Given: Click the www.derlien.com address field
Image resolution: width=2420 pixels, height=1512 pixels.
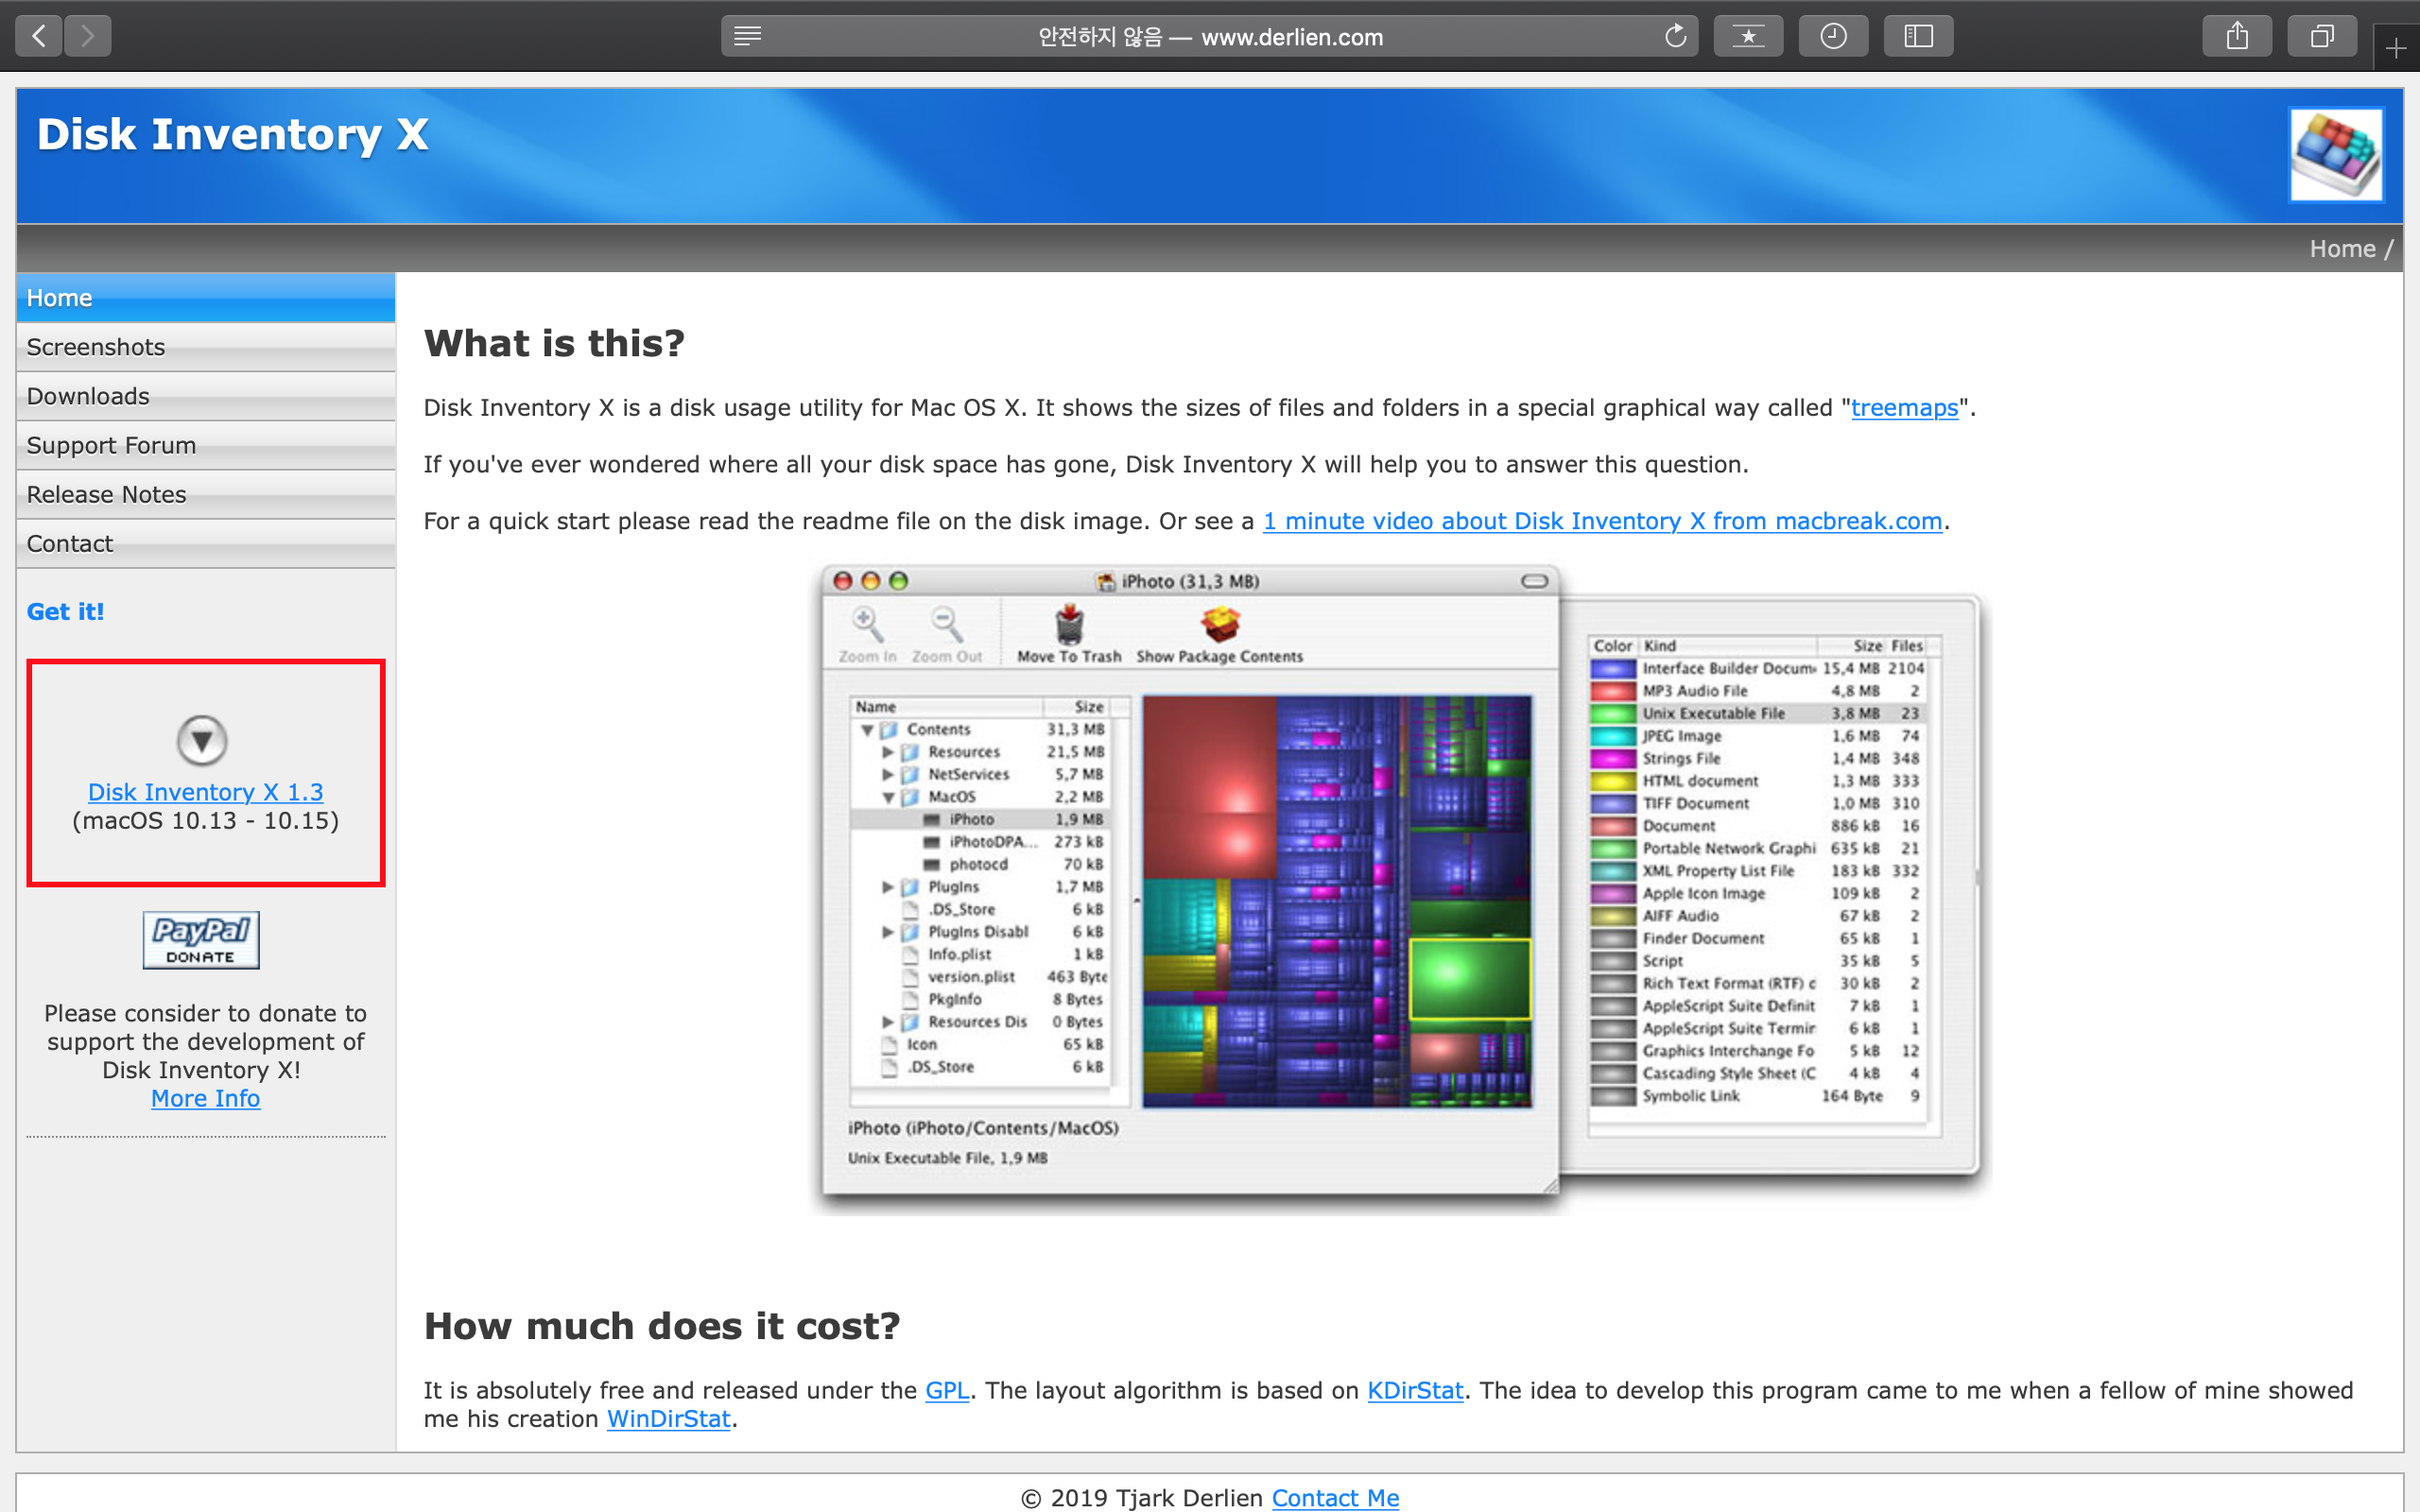Looking at the screenshot, I should tap(1210, 37).
